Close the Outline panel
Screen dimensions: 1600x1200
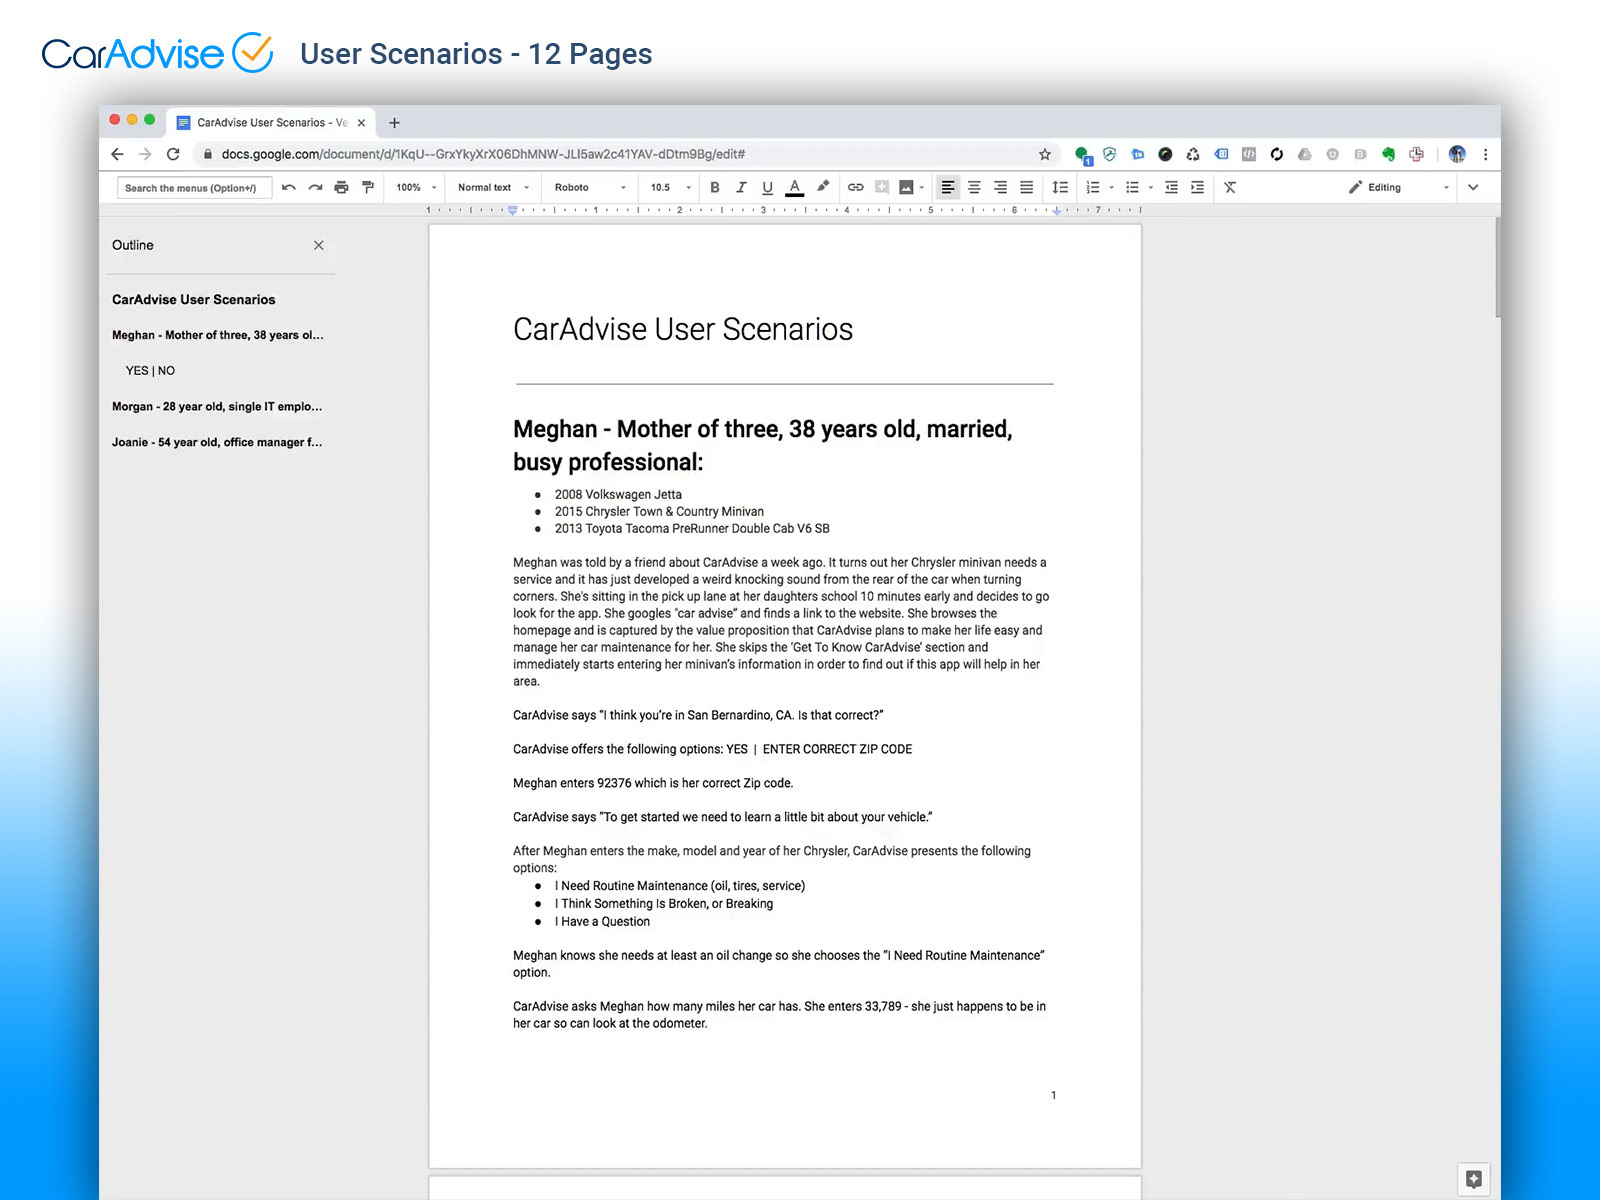click(318, 245)
